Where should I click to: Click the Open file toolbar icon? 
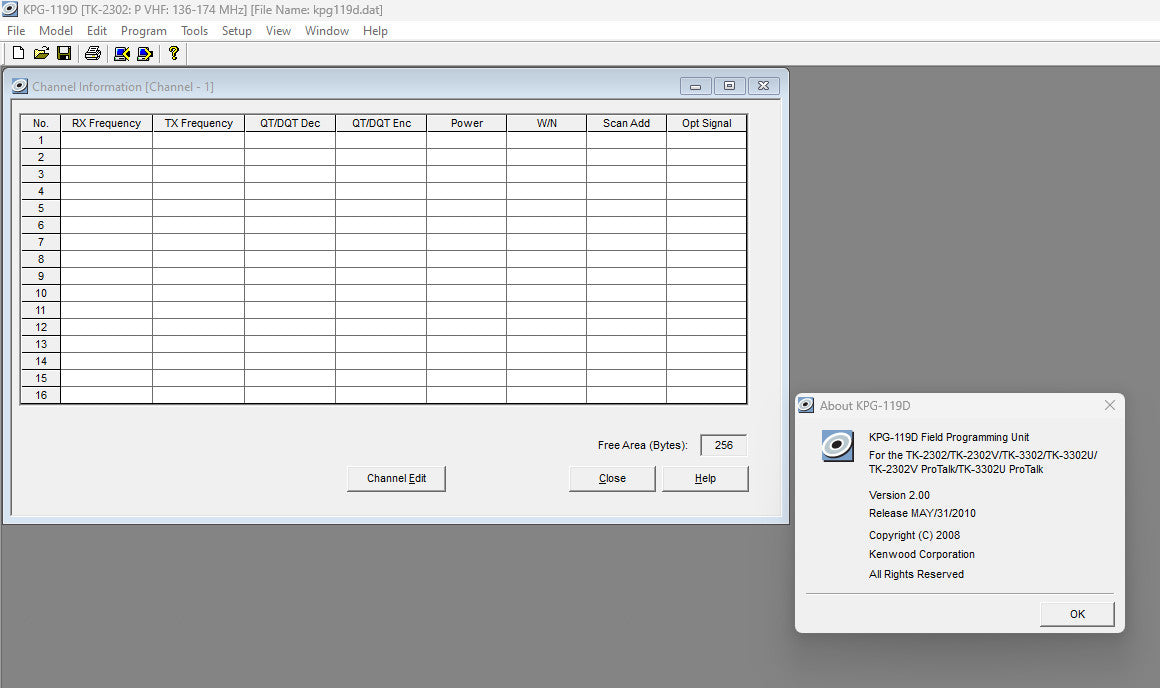pos(41,53)
